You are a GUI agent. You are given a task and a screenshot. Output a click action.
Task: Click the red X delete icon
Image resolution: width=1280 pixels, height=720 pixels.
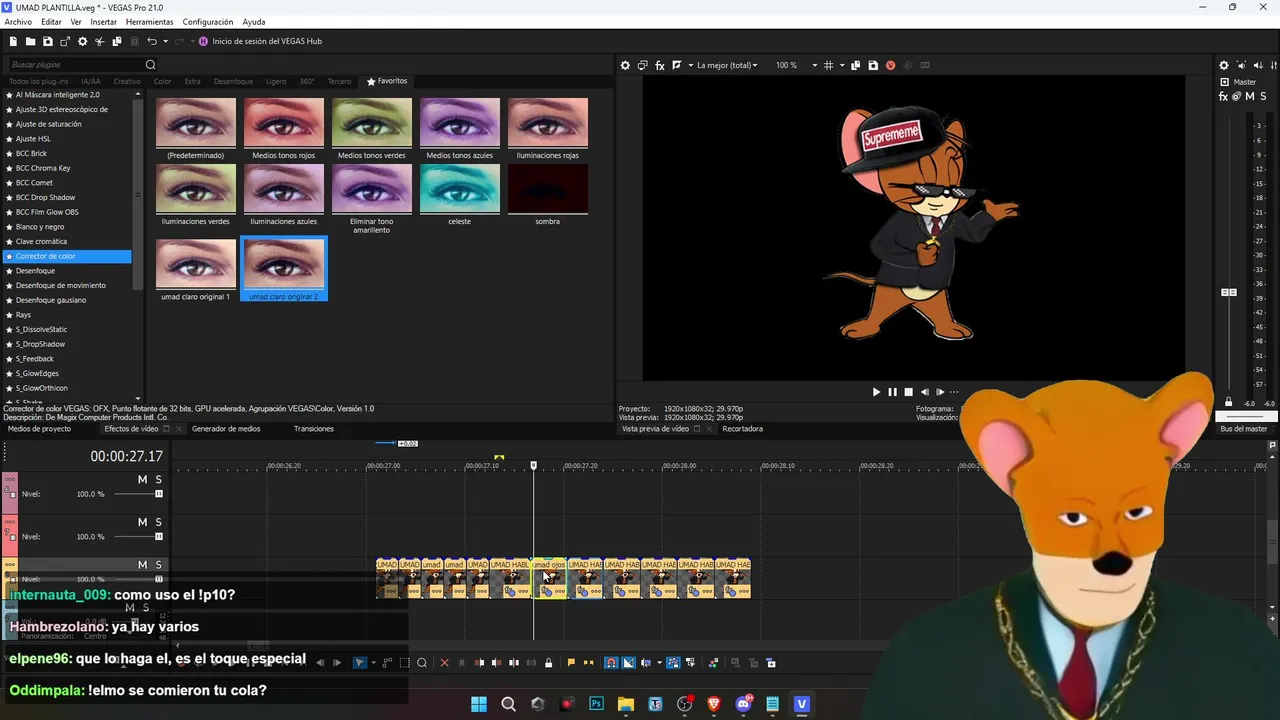tap(445, 663)
